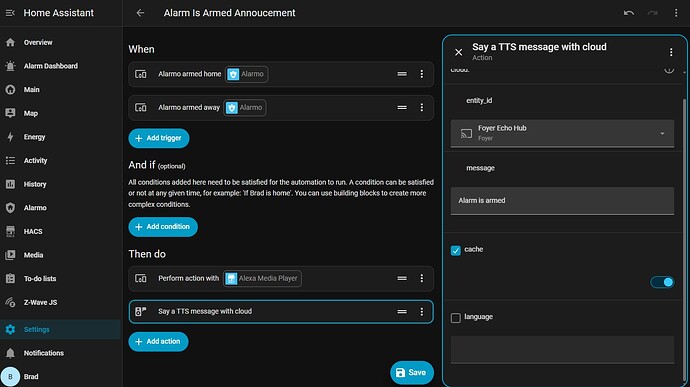Open the Map page
The width and height of the screenshot is (690, 387).
coord(60,113)
